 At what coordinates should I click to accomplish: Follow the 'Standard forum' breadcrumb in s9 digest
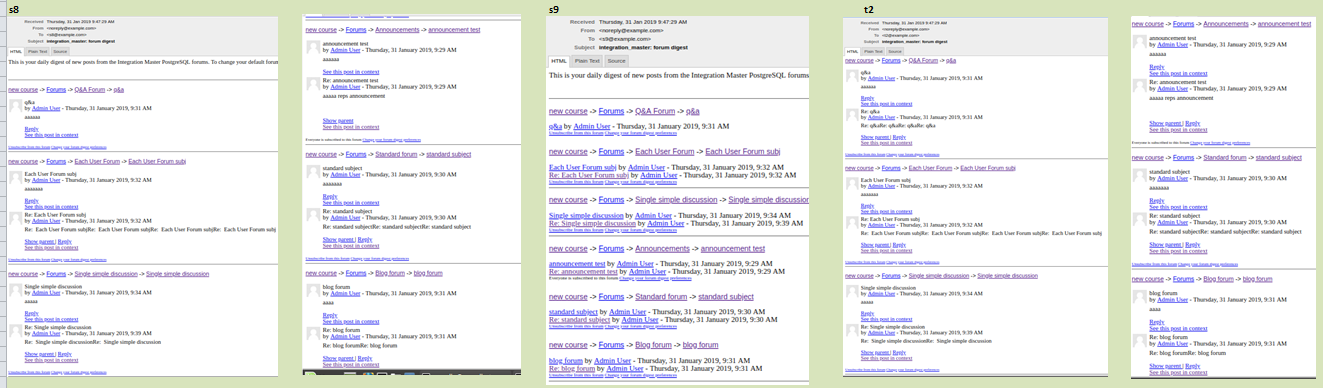coord(661,297)
